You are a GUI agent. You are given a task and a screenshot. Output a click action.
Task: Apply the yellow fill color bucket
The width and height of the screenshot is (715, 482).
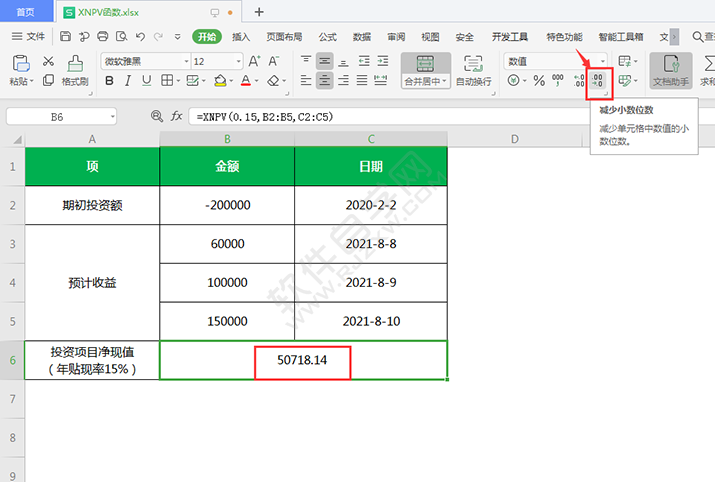[x=220, y=81]
